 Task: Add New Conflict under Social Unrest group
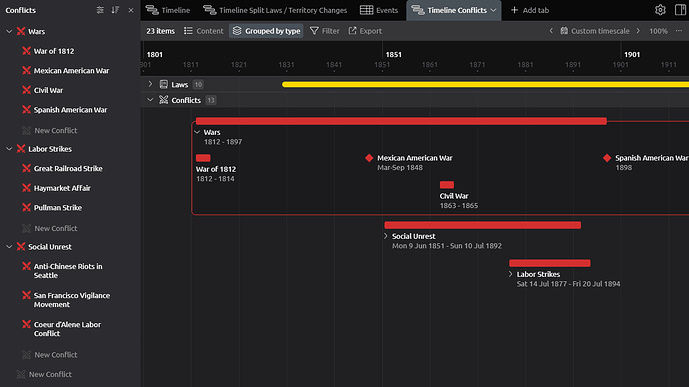[x=55, y=354]
